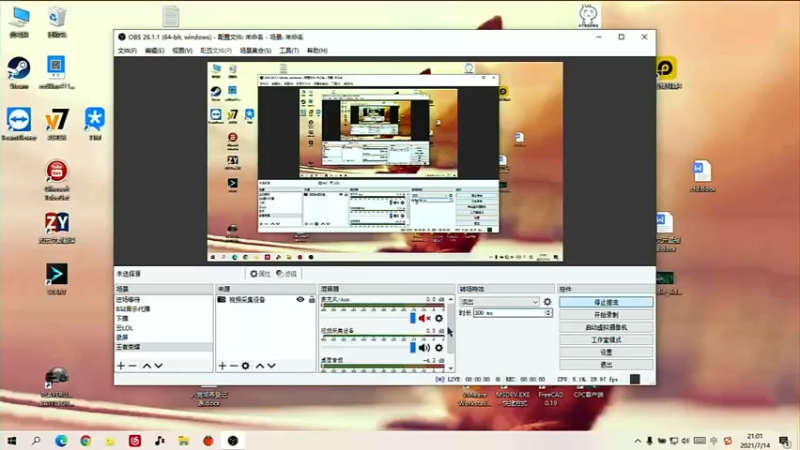The height and width of the screenshot is (450, 800).
Task: Move the selected source up
Action: (x=260, y=366)
